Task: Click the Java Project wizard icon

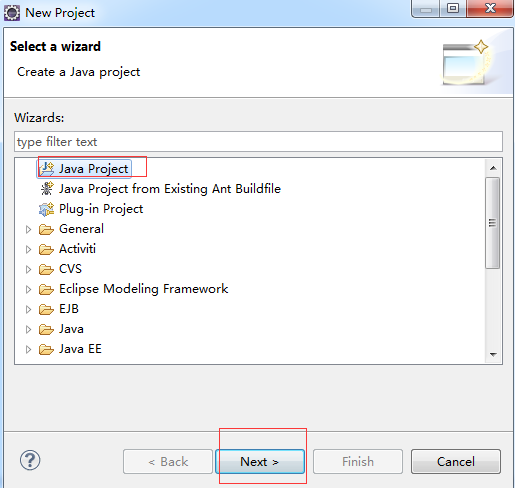Action: coord(47,169)
